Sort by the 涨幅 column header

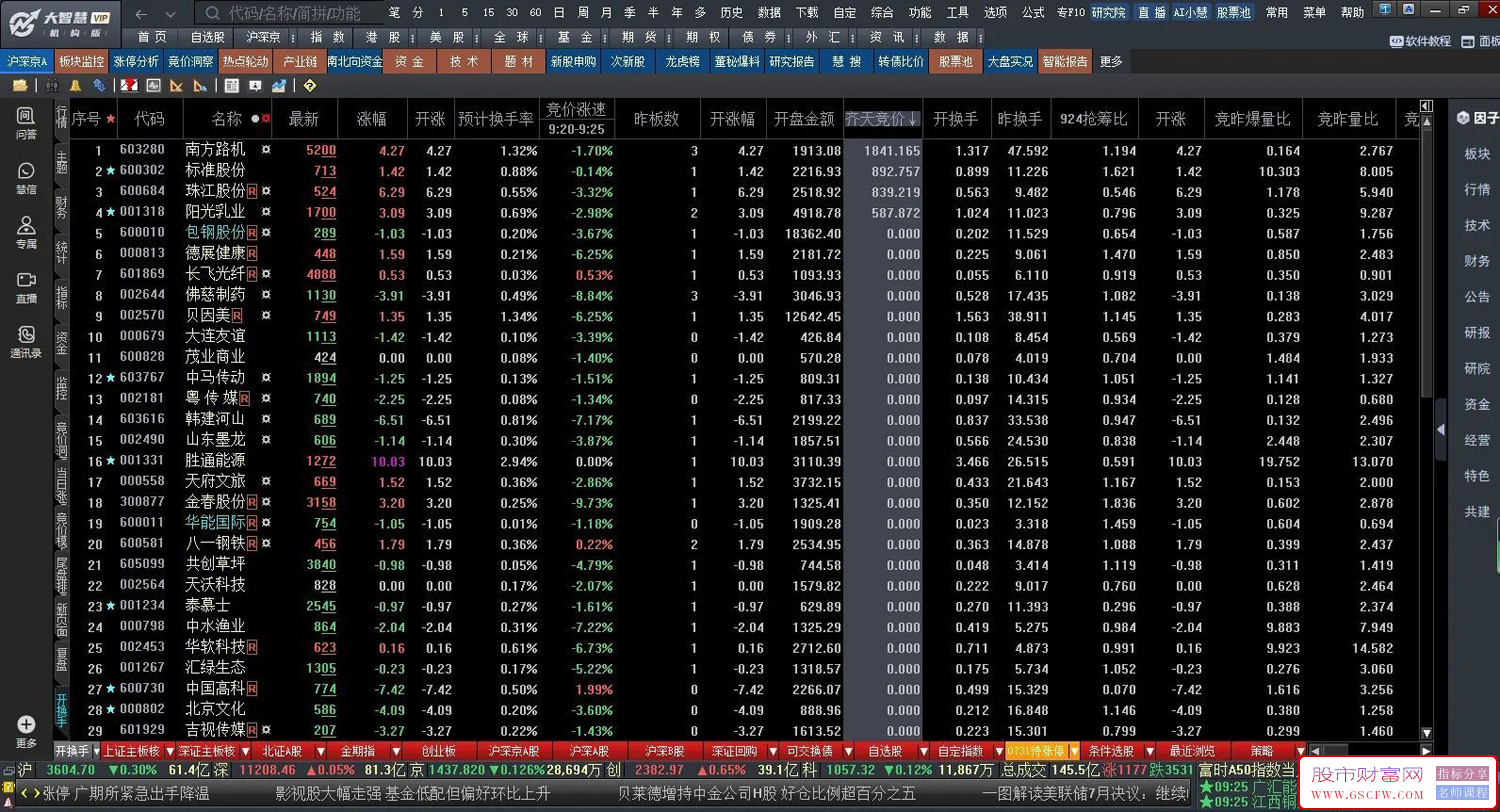pyautogui.click(x=371, y=119)
